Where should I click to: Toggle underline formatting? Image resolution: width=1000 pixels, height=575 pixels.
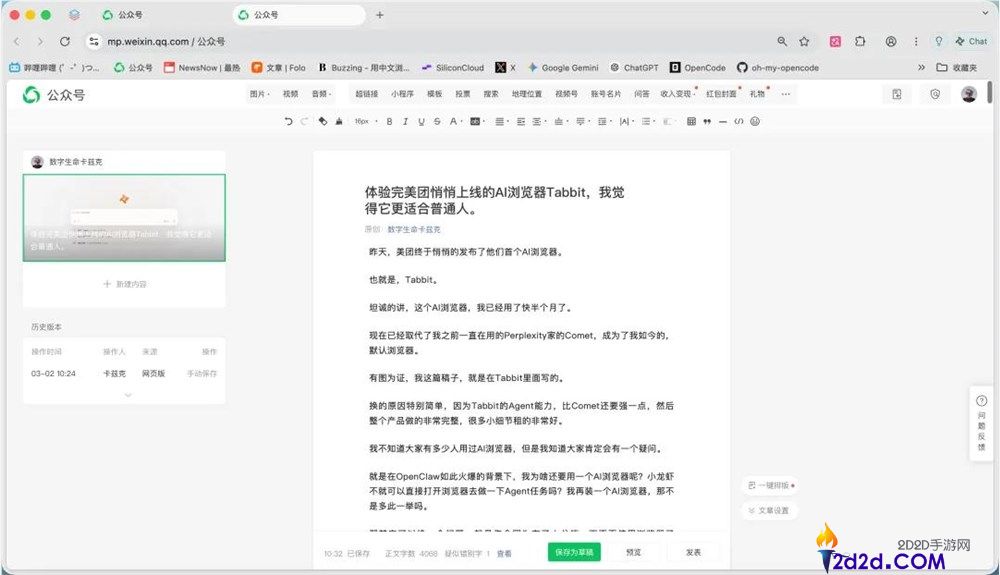421,121
